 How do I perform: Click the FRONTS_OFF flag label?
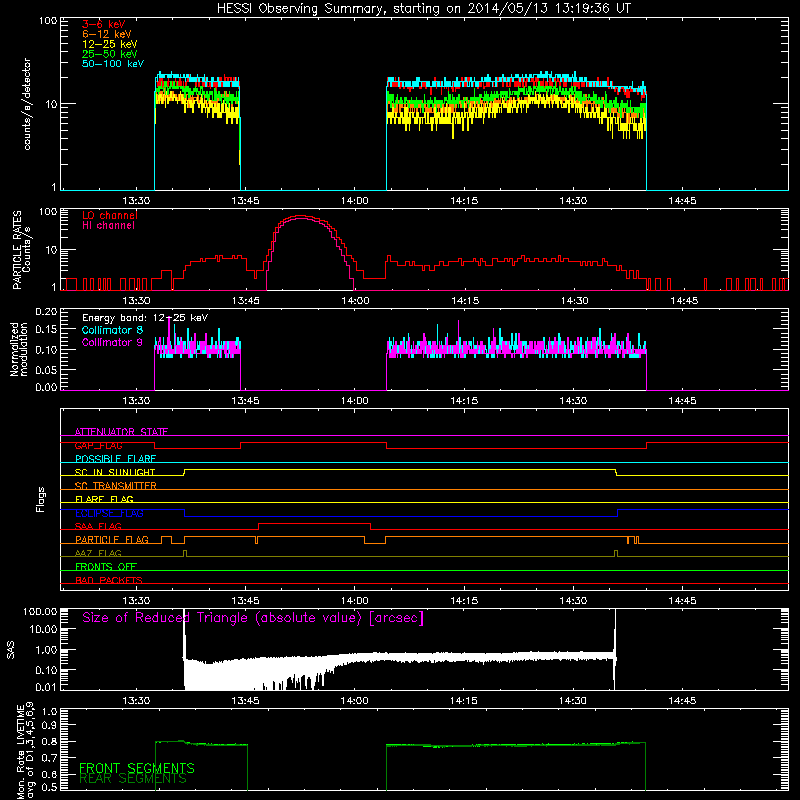point(106,566)
